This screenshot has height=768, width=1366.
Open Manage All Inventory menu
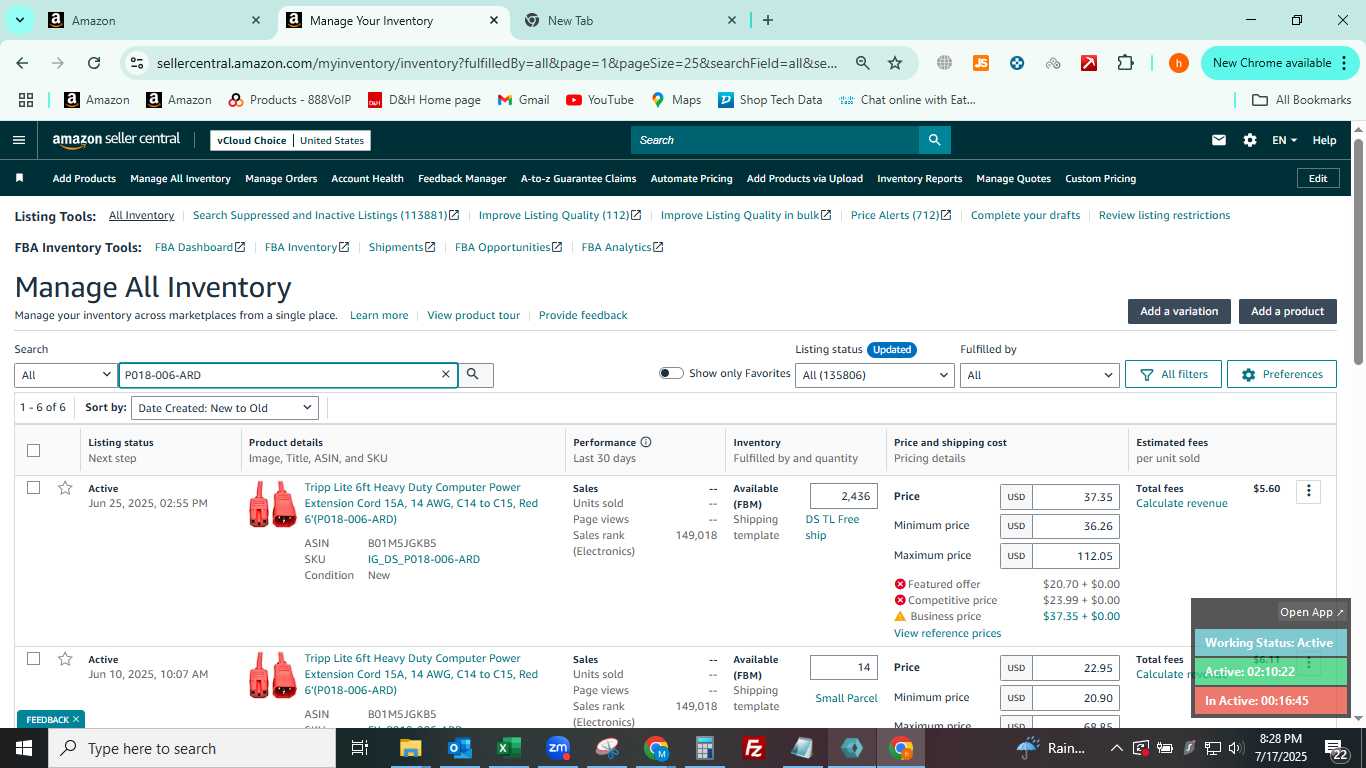pyautogui.click(x=180, y=178)
